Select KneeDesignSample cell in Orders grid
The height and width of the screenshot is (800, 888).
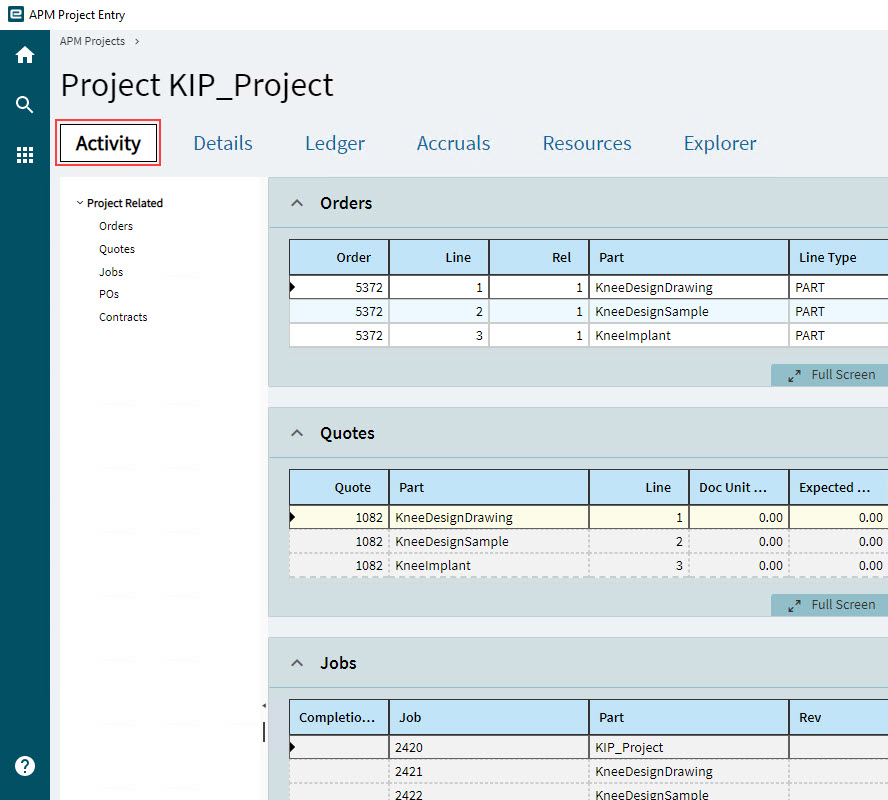click(689, 311)
